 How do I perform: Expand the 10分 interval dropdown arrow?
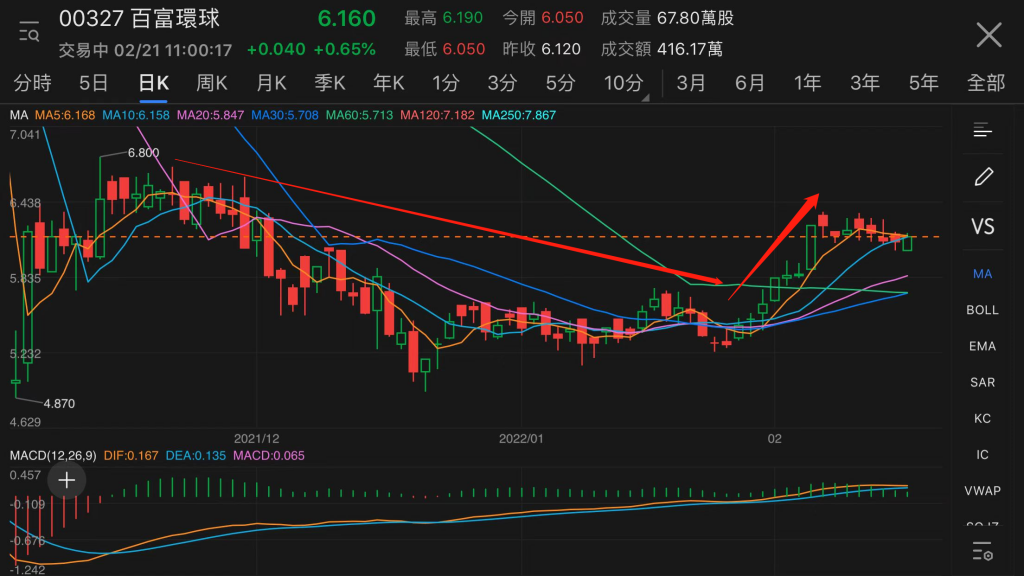point(645,97)
